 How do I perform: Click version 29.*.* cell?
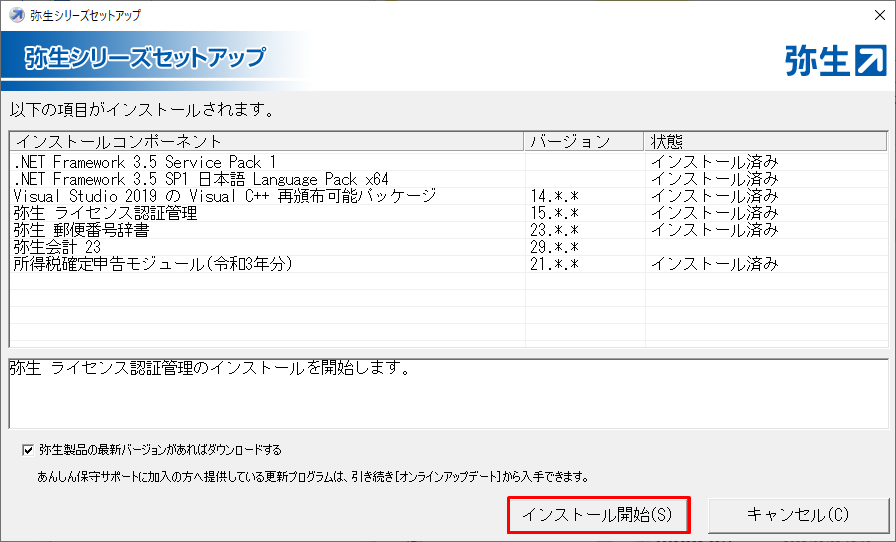click(554, 247)
